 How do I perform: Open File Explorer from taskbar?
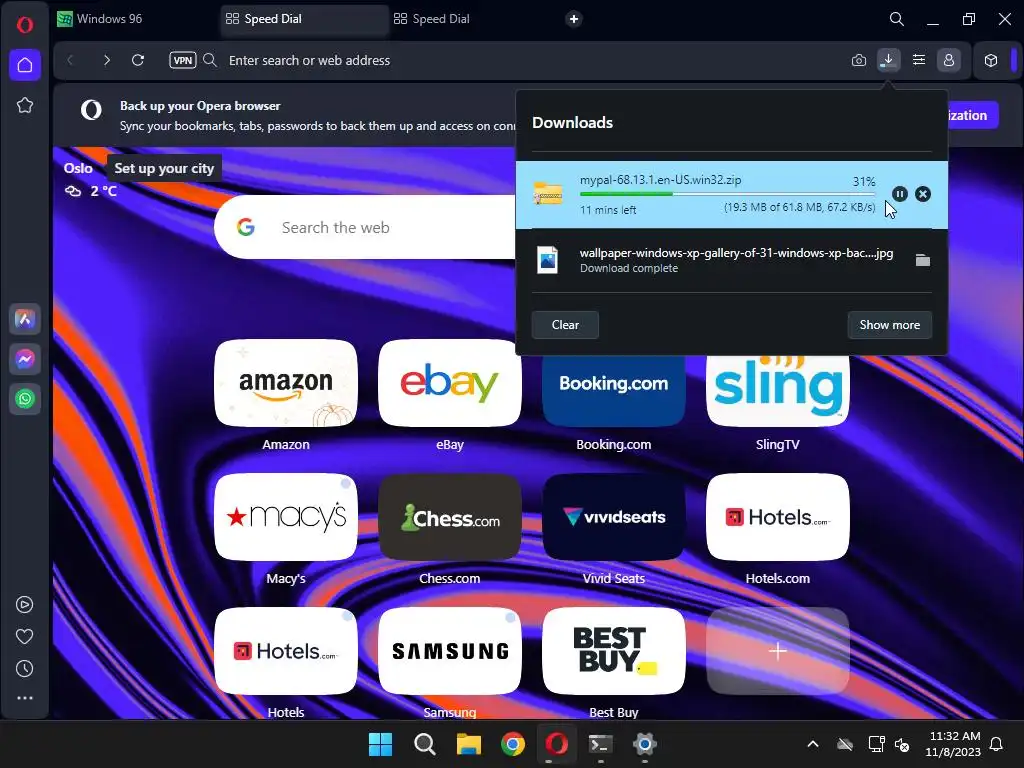[x=469, y=744]
